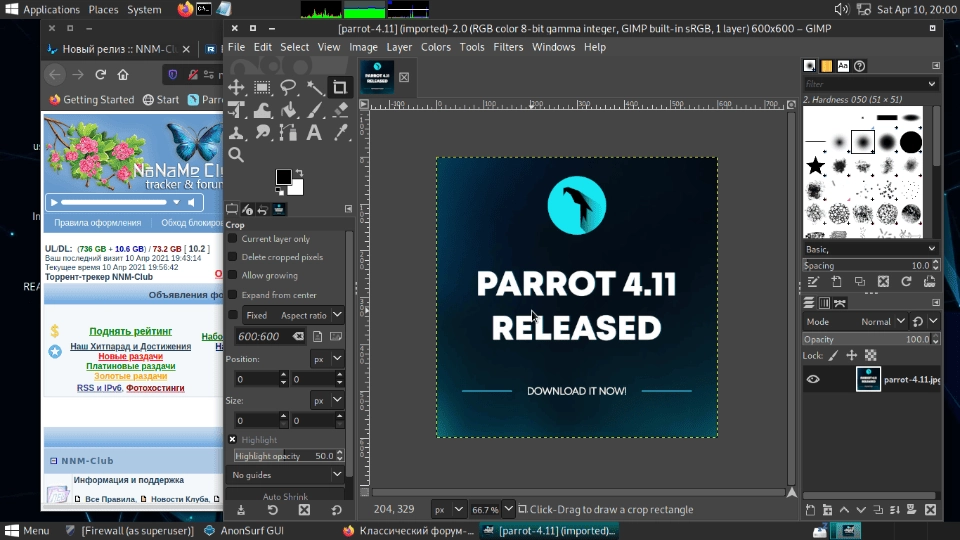Select the Warp Transform tool

(x=262, y=110)
